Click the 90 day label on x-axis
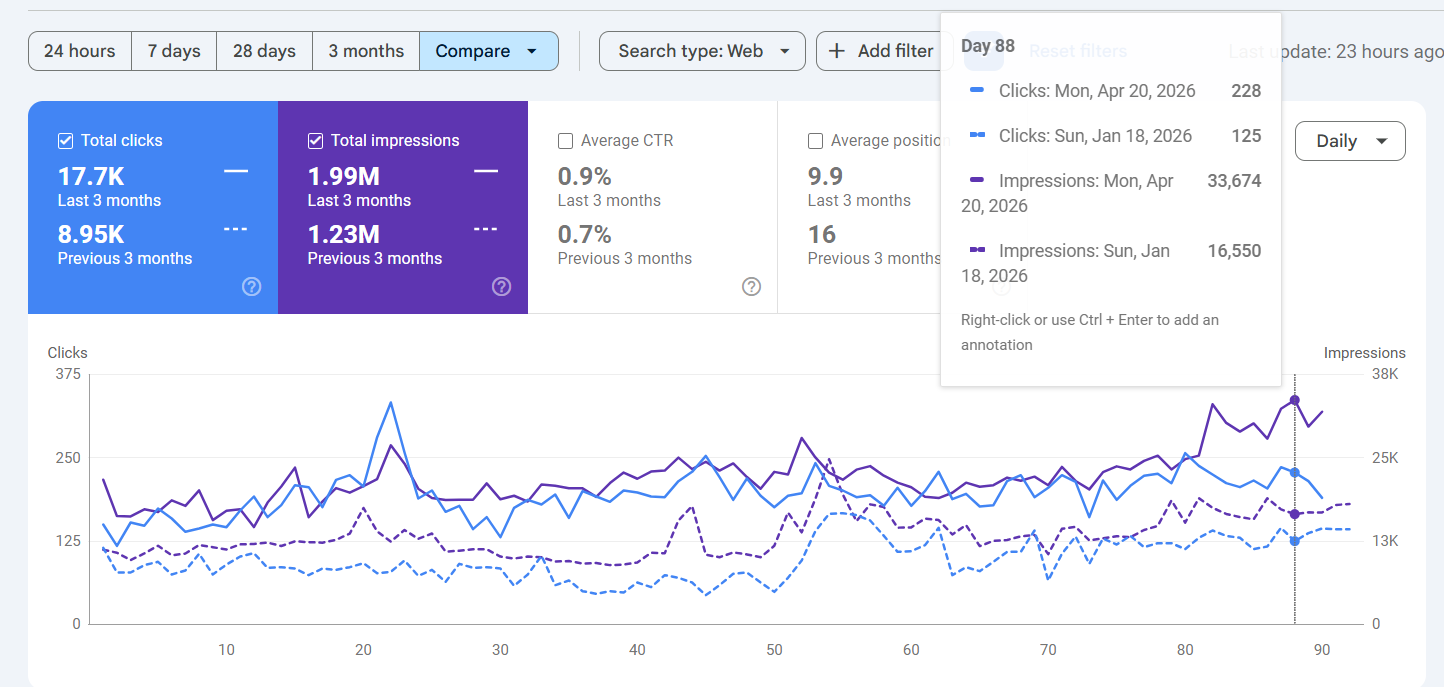This screenshot has width=1444, height=687. pos(1322,650)
